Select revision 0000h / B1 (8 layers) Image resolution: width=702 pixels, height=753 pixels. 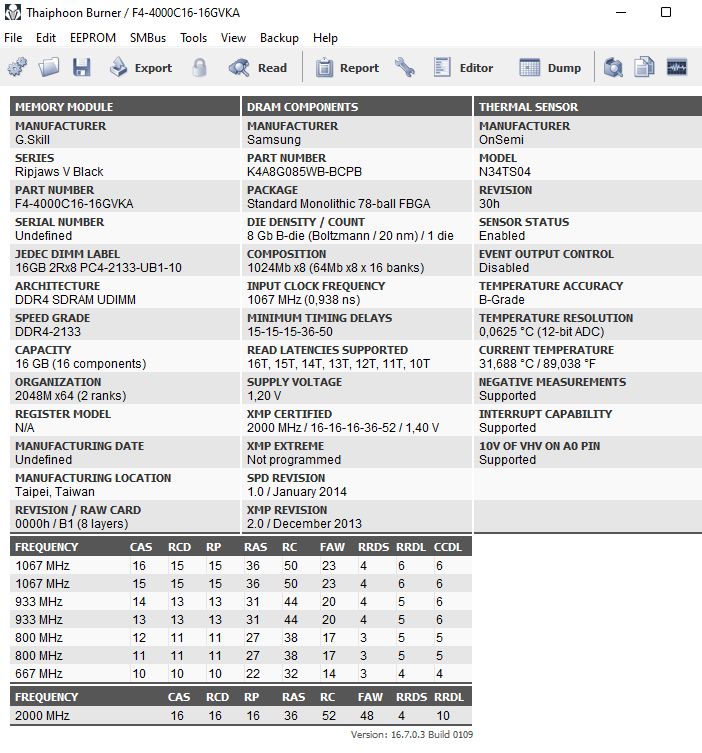point(72,524)
